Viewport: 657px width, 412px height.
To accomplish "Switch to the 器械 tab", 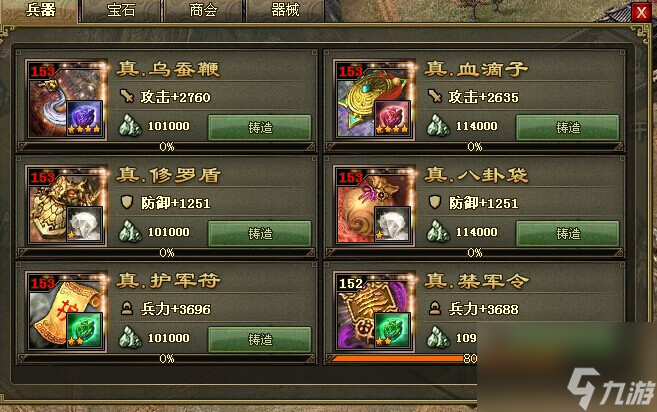I will tap(285, 10).
